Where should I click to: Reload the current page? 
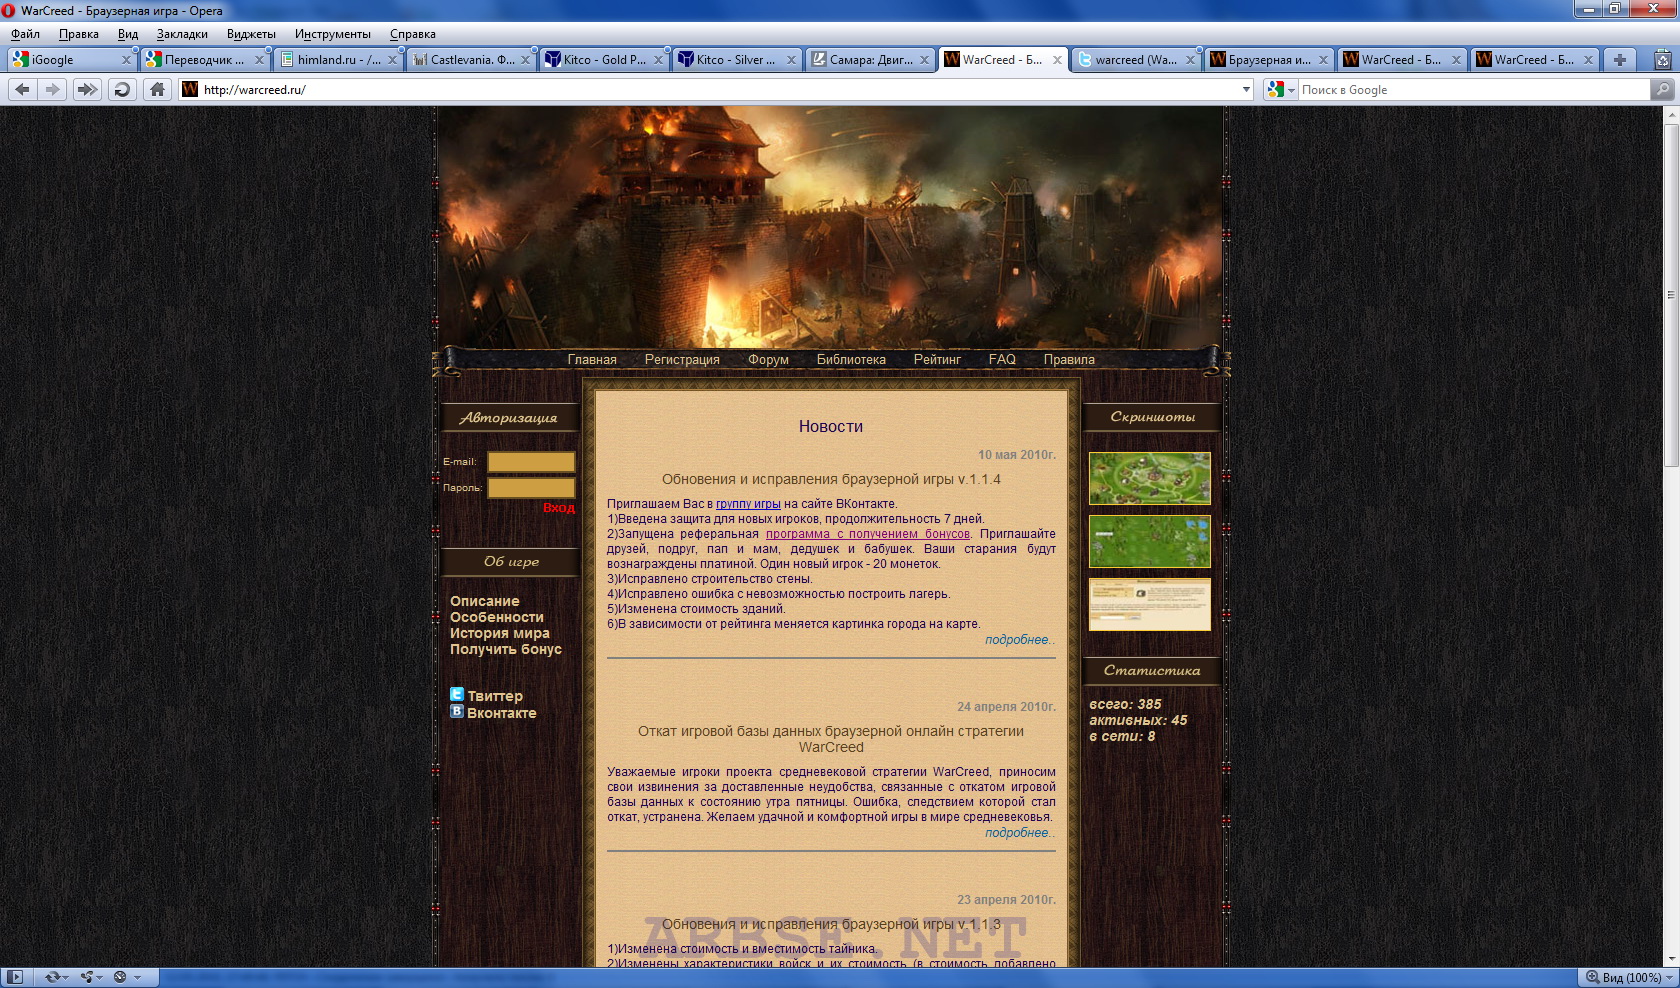click(x=122, y=89)
